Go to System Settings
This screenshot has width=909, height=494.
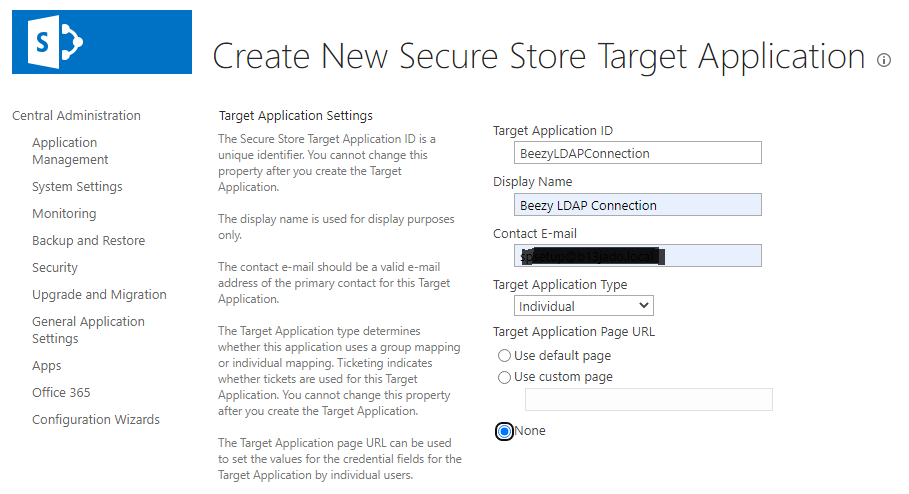77,187
